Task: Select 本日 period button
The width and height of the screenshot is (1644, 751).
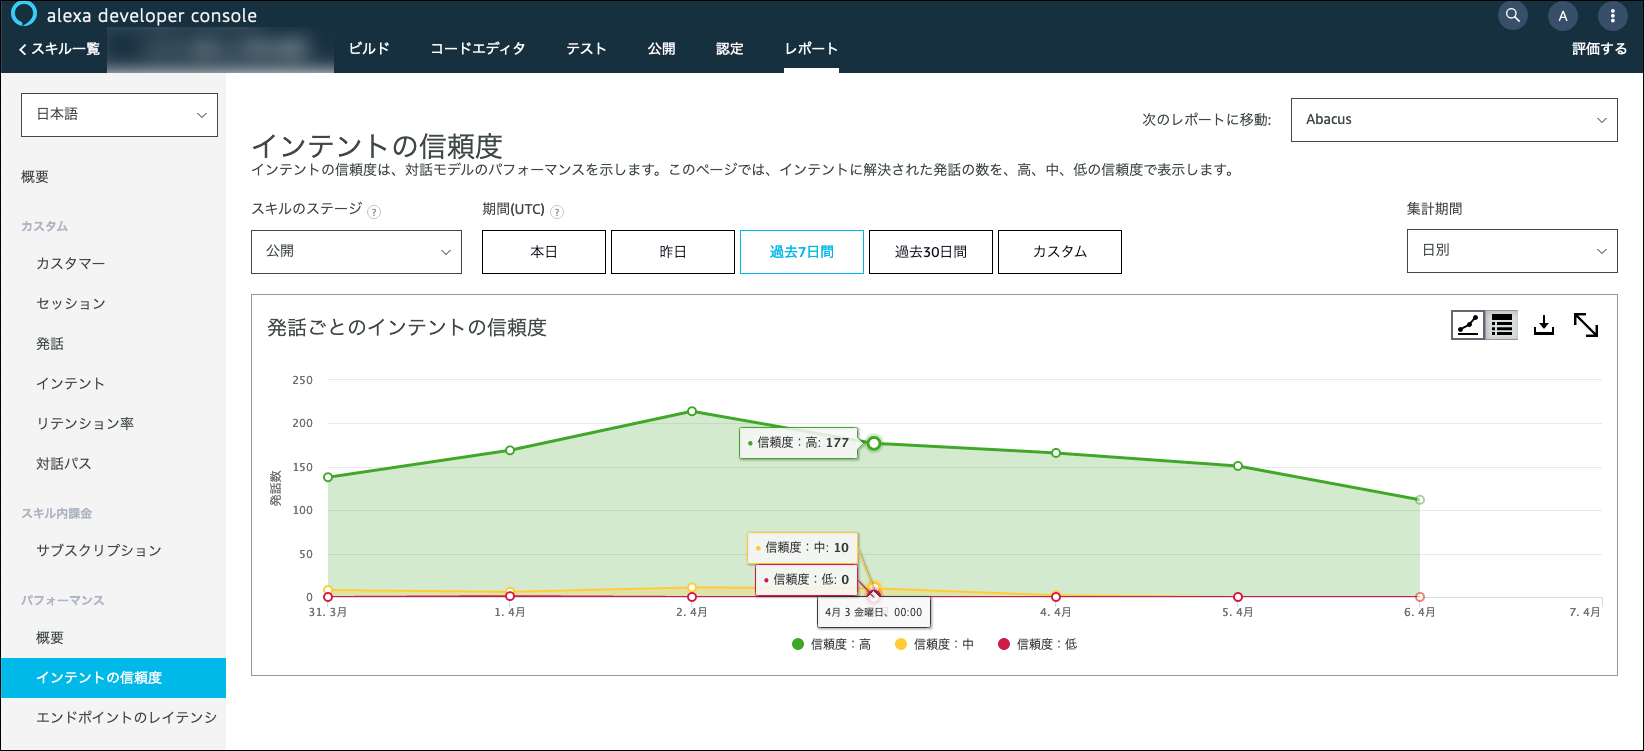Action: (544, 252)
